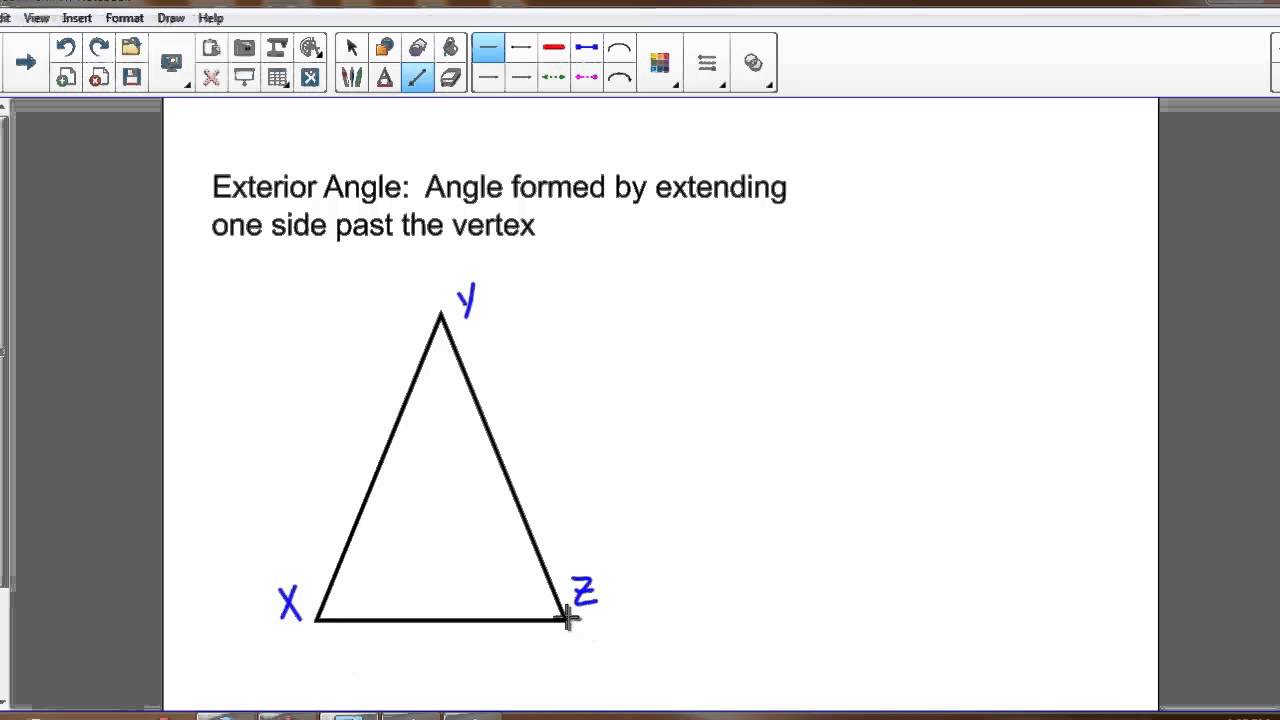Open the screen capture camera tool

pos(244,47)
